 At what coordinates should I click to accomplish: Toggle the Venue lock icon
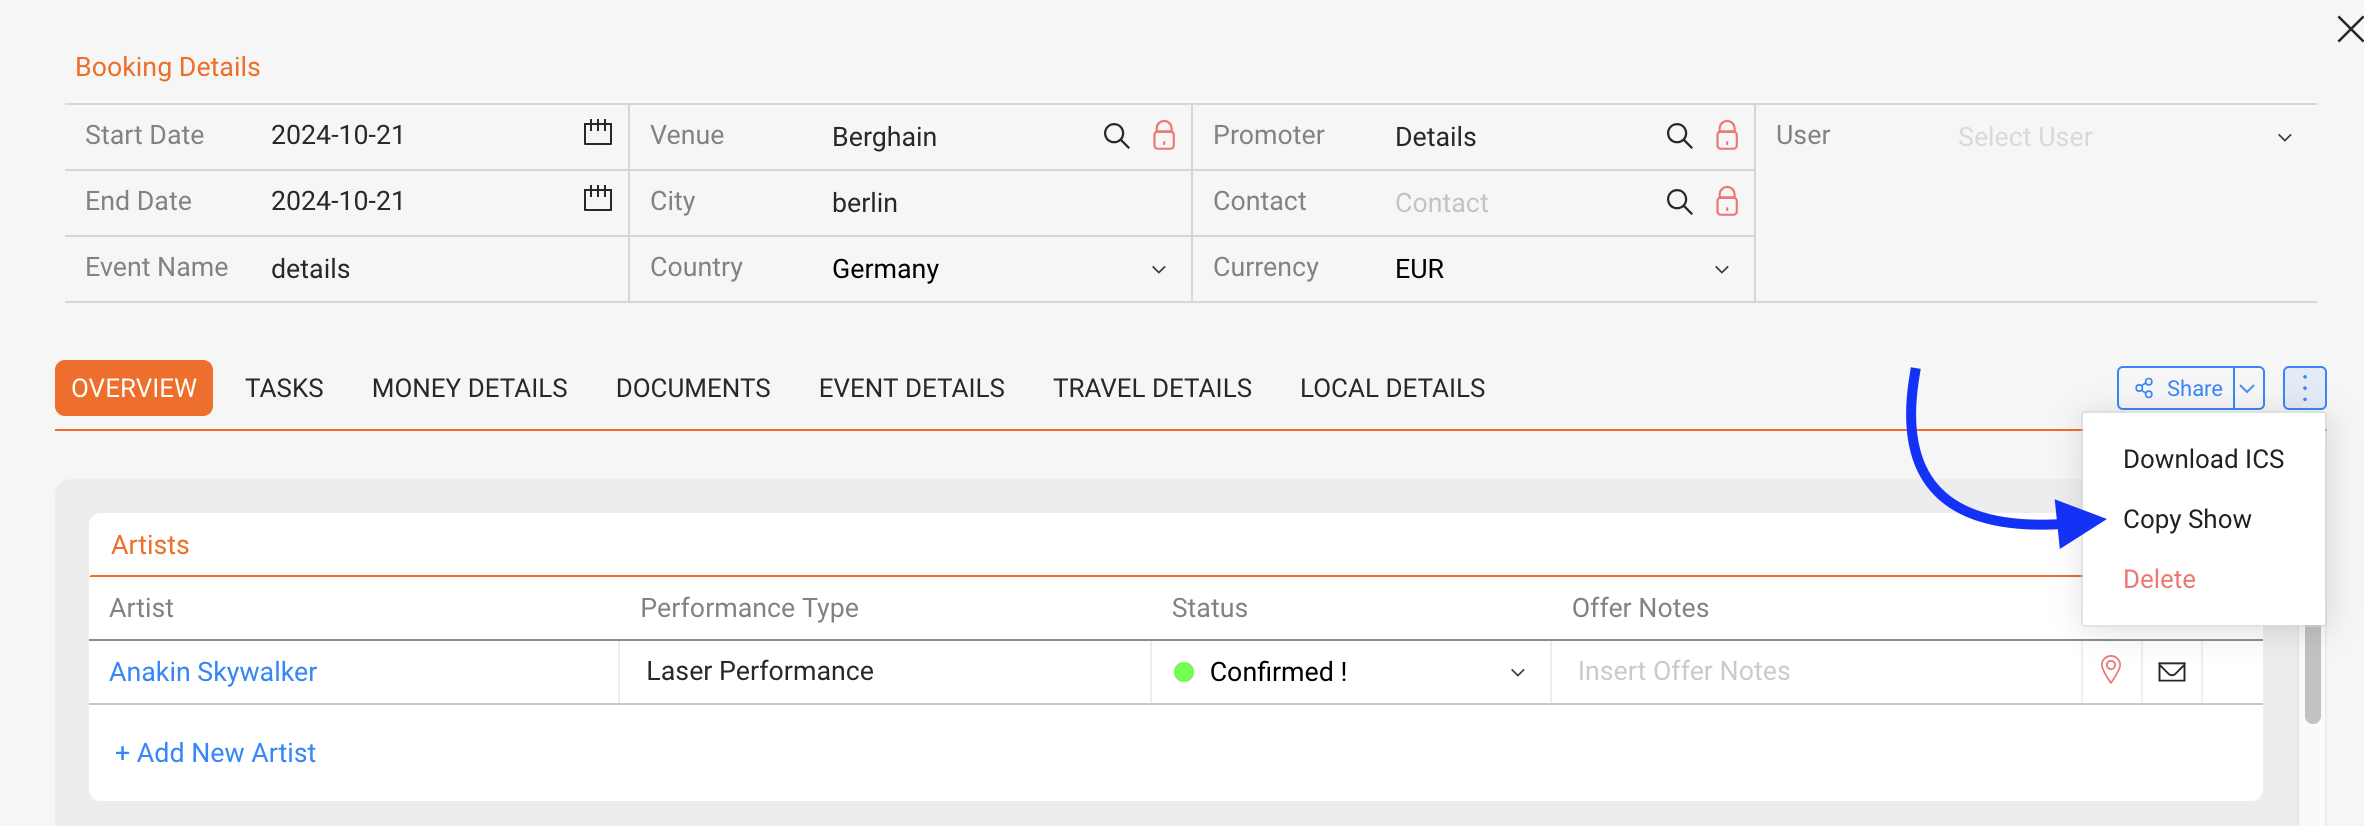point(1164,135)
